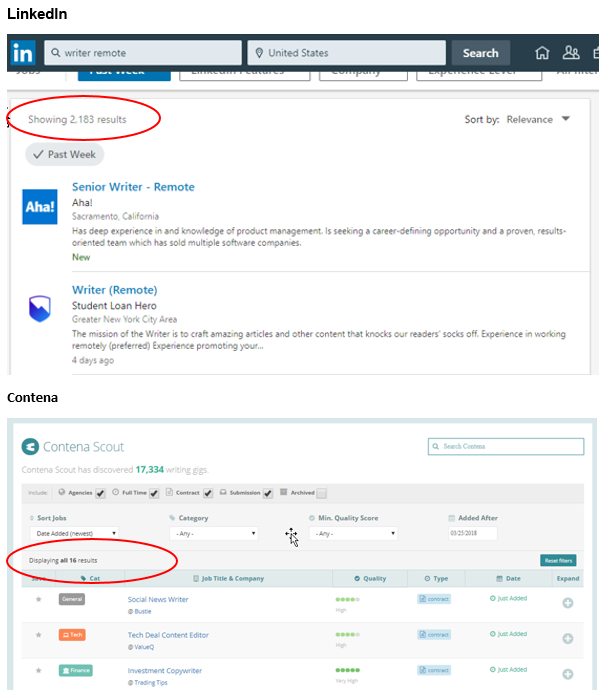
Task: Click the 17,334 writing gigs count
Action: click(x=150, y=470)
